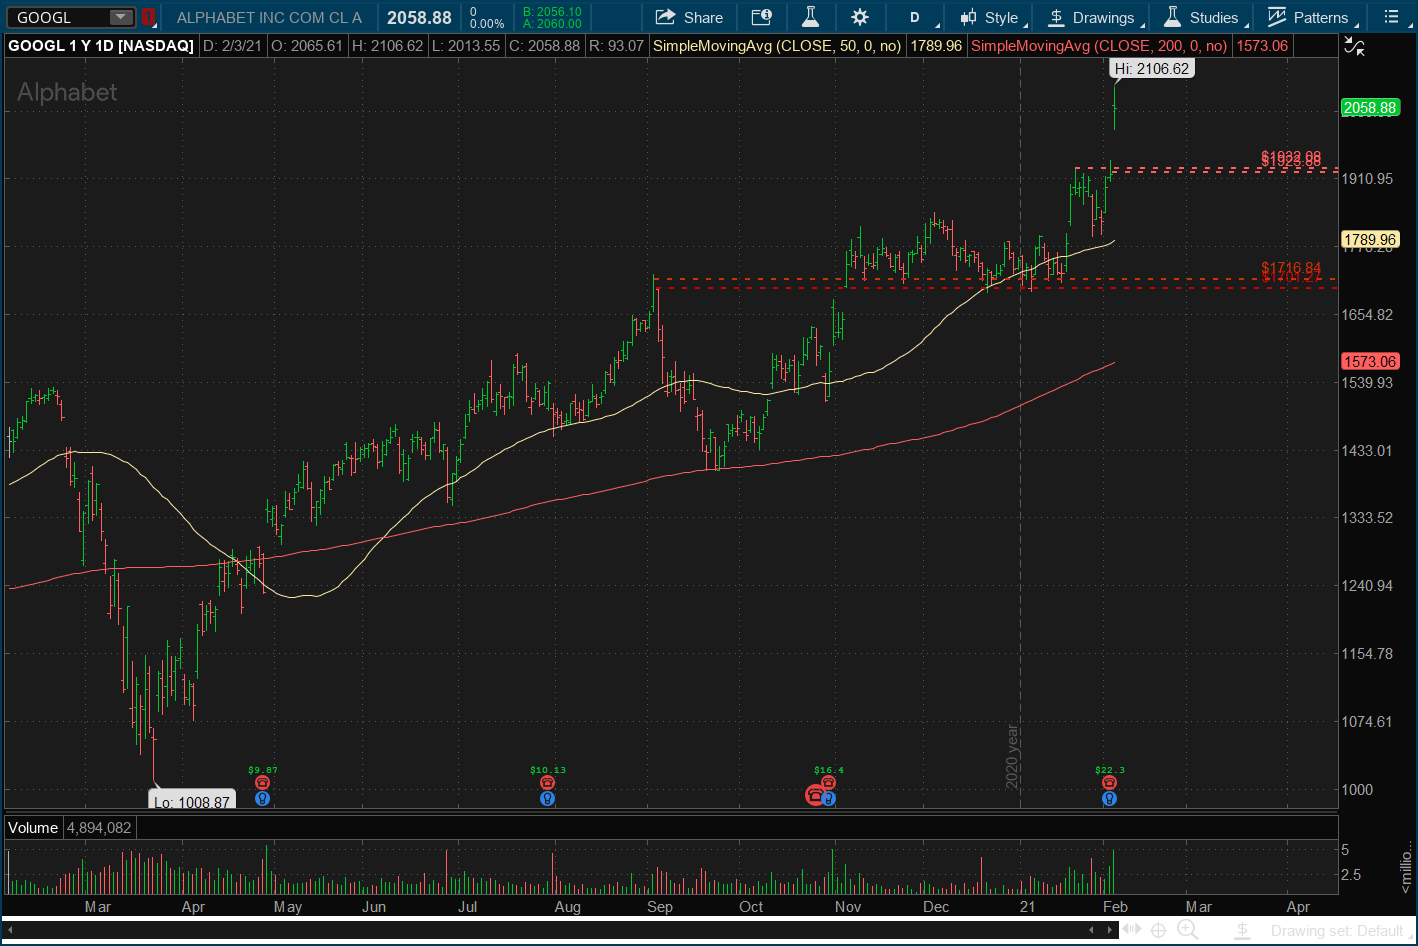Click the blue lightbulb icon under $16.4
This screenshot has width=1418, height=946.
tap(829, 799)
